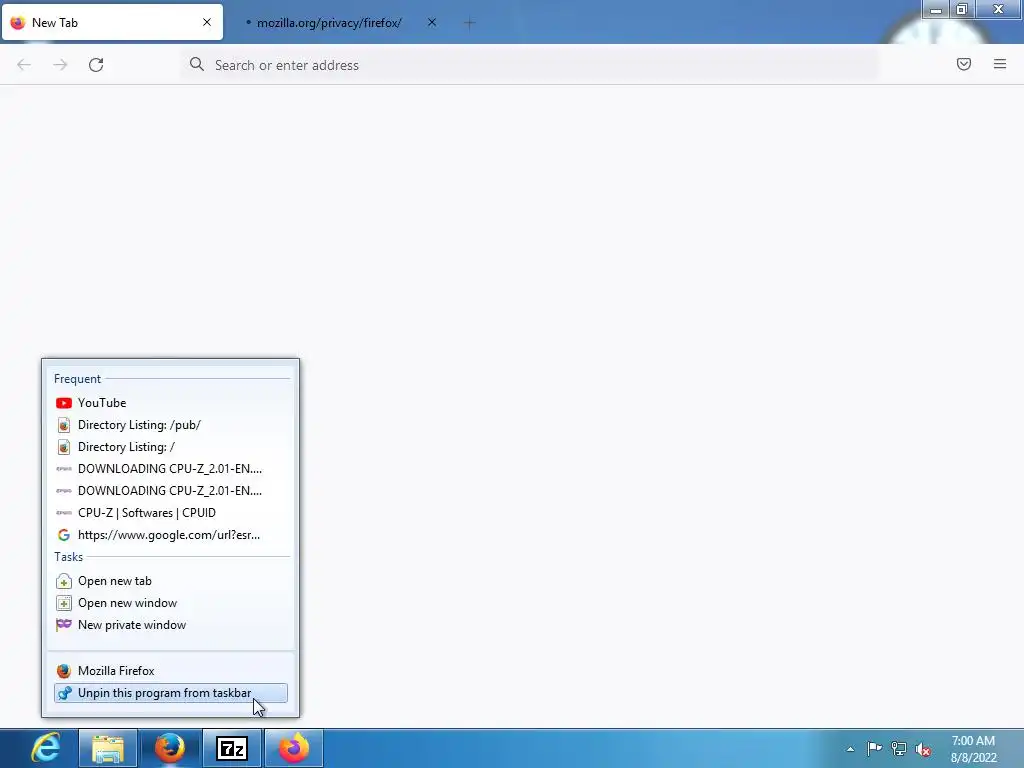The height and width of the screenshot is (768, 1024).
Task: Open Internet Explorer from the taskbar
Action: (x=46, y=748)
